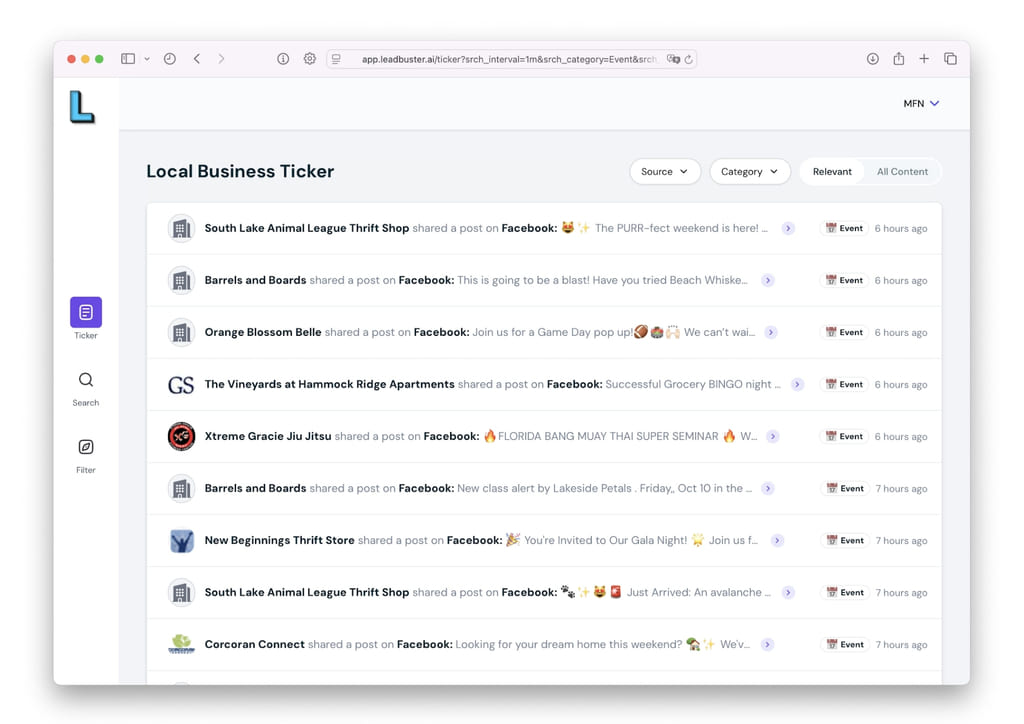Open the Search sidebar icon

point(86,380)
